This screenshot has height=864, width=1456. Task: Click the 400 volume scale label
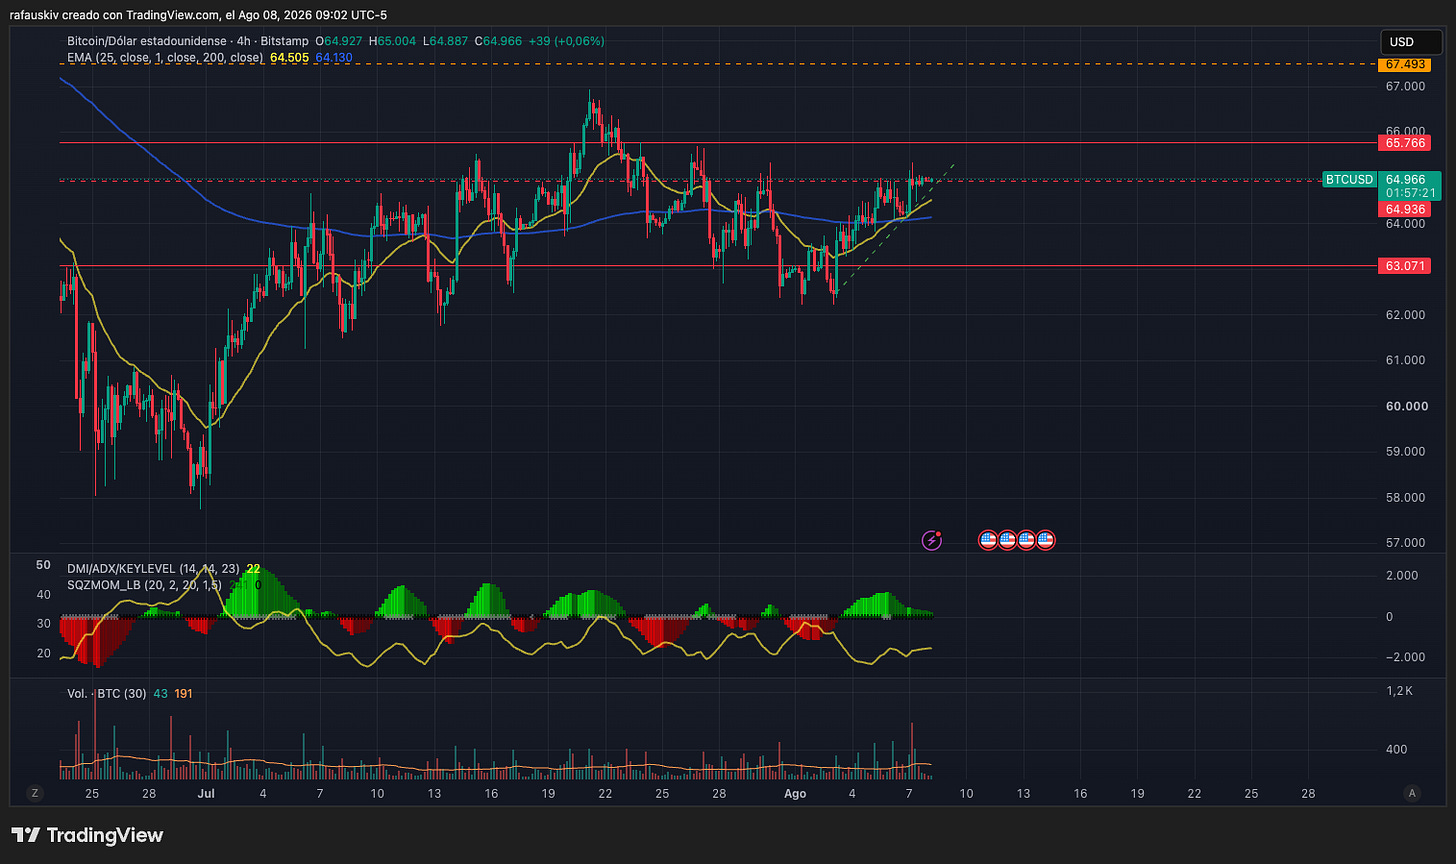[1397, 749]
